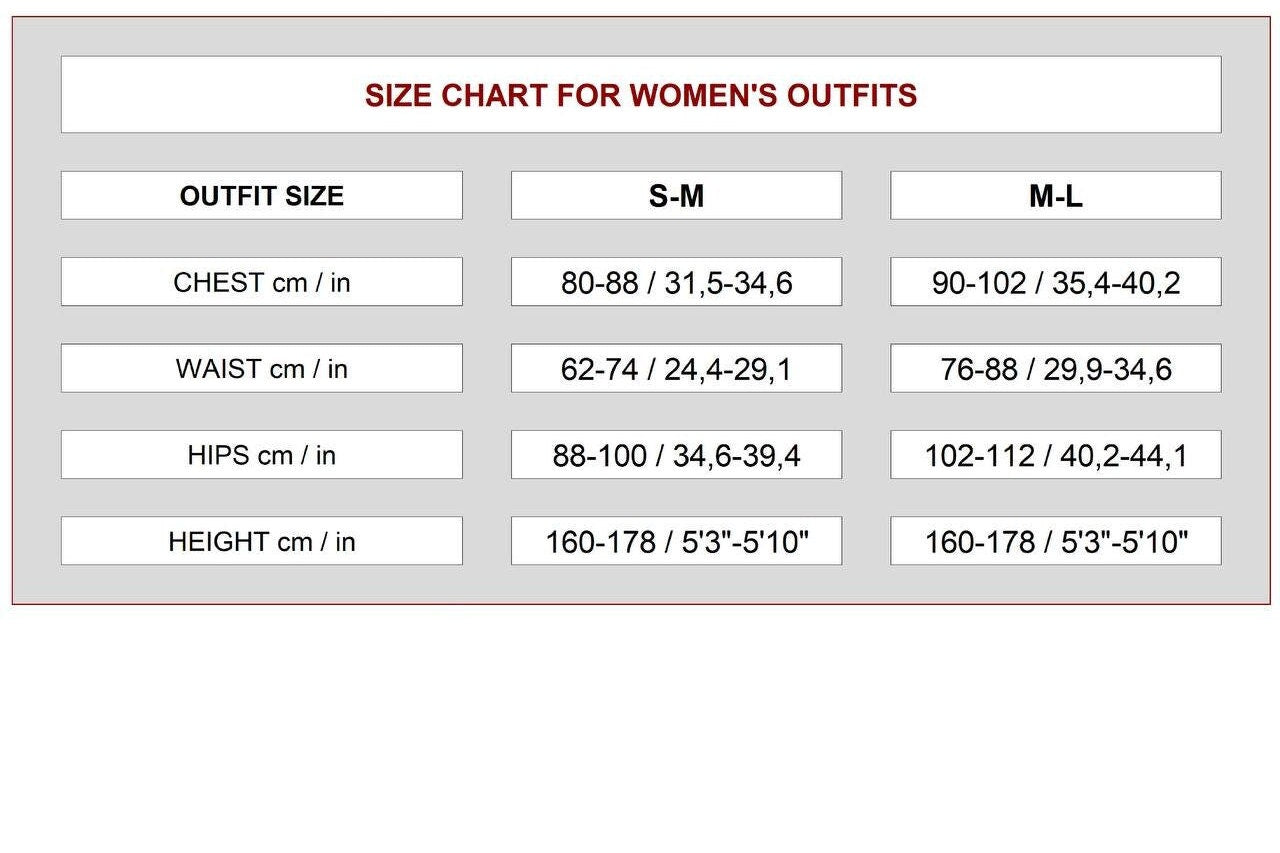1280x853 pixels.
Task: Click the text 34,6-39,4 in the hips row
Action: [x=736, y=457]
